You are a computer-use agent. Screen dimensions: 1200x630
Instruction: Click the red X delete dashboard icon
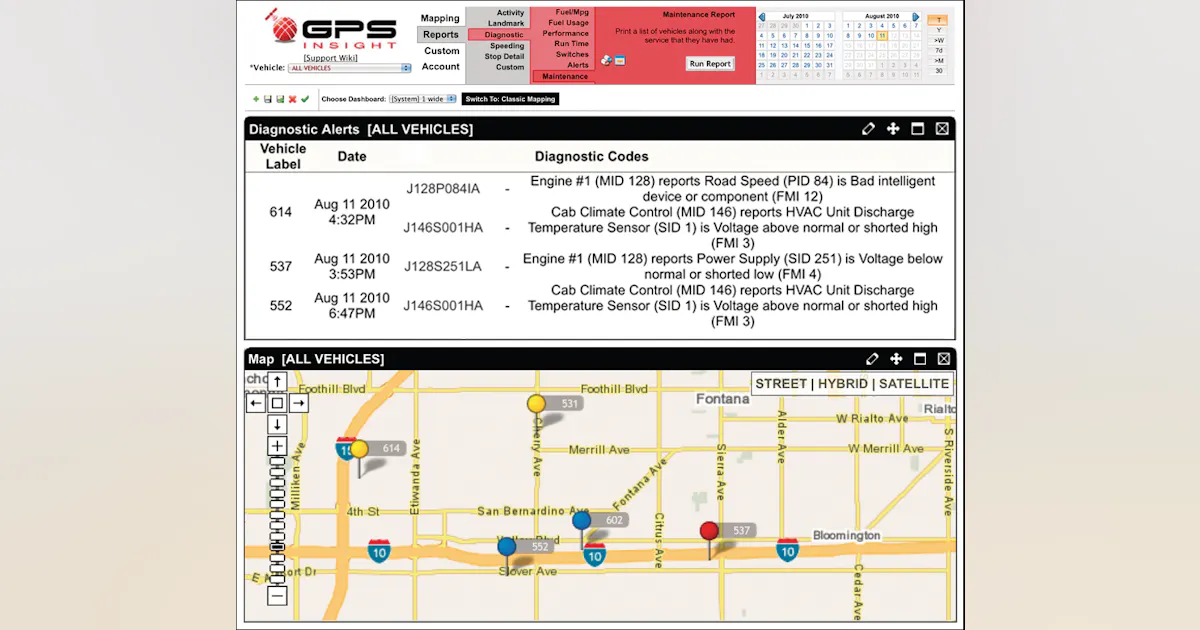click(292, 99)
